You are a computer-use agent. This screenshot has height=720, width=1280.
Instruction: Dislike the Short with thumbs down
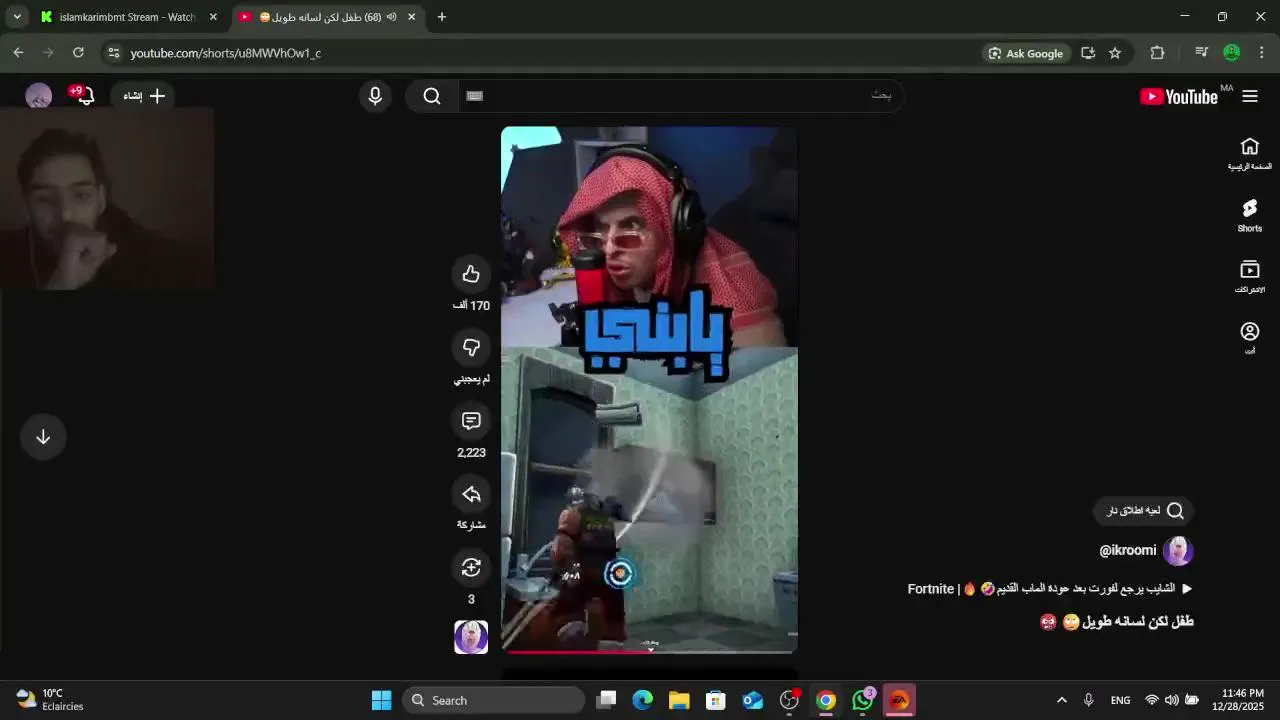471,347
